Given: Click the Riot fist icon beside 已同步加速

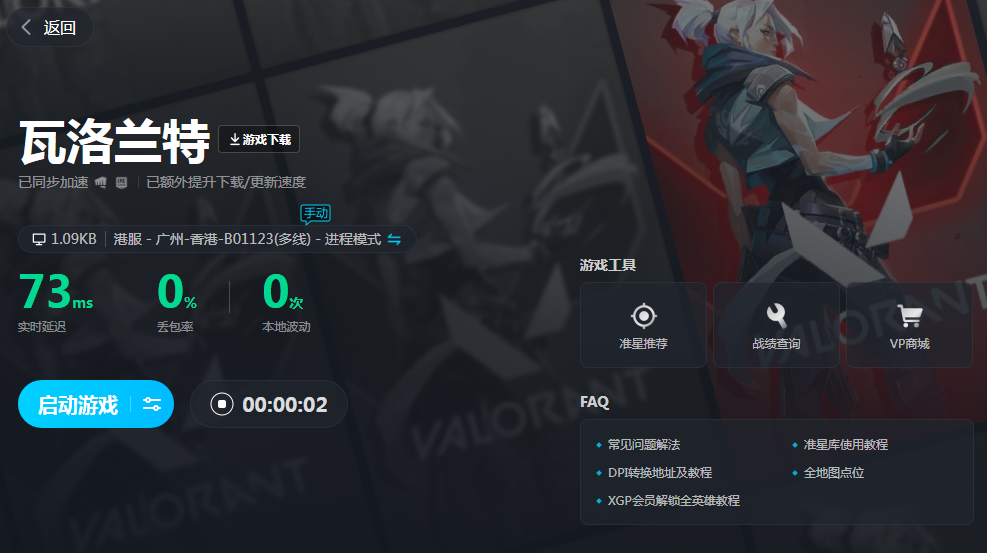Looking at the screenshot, I should tap(101, 182).
